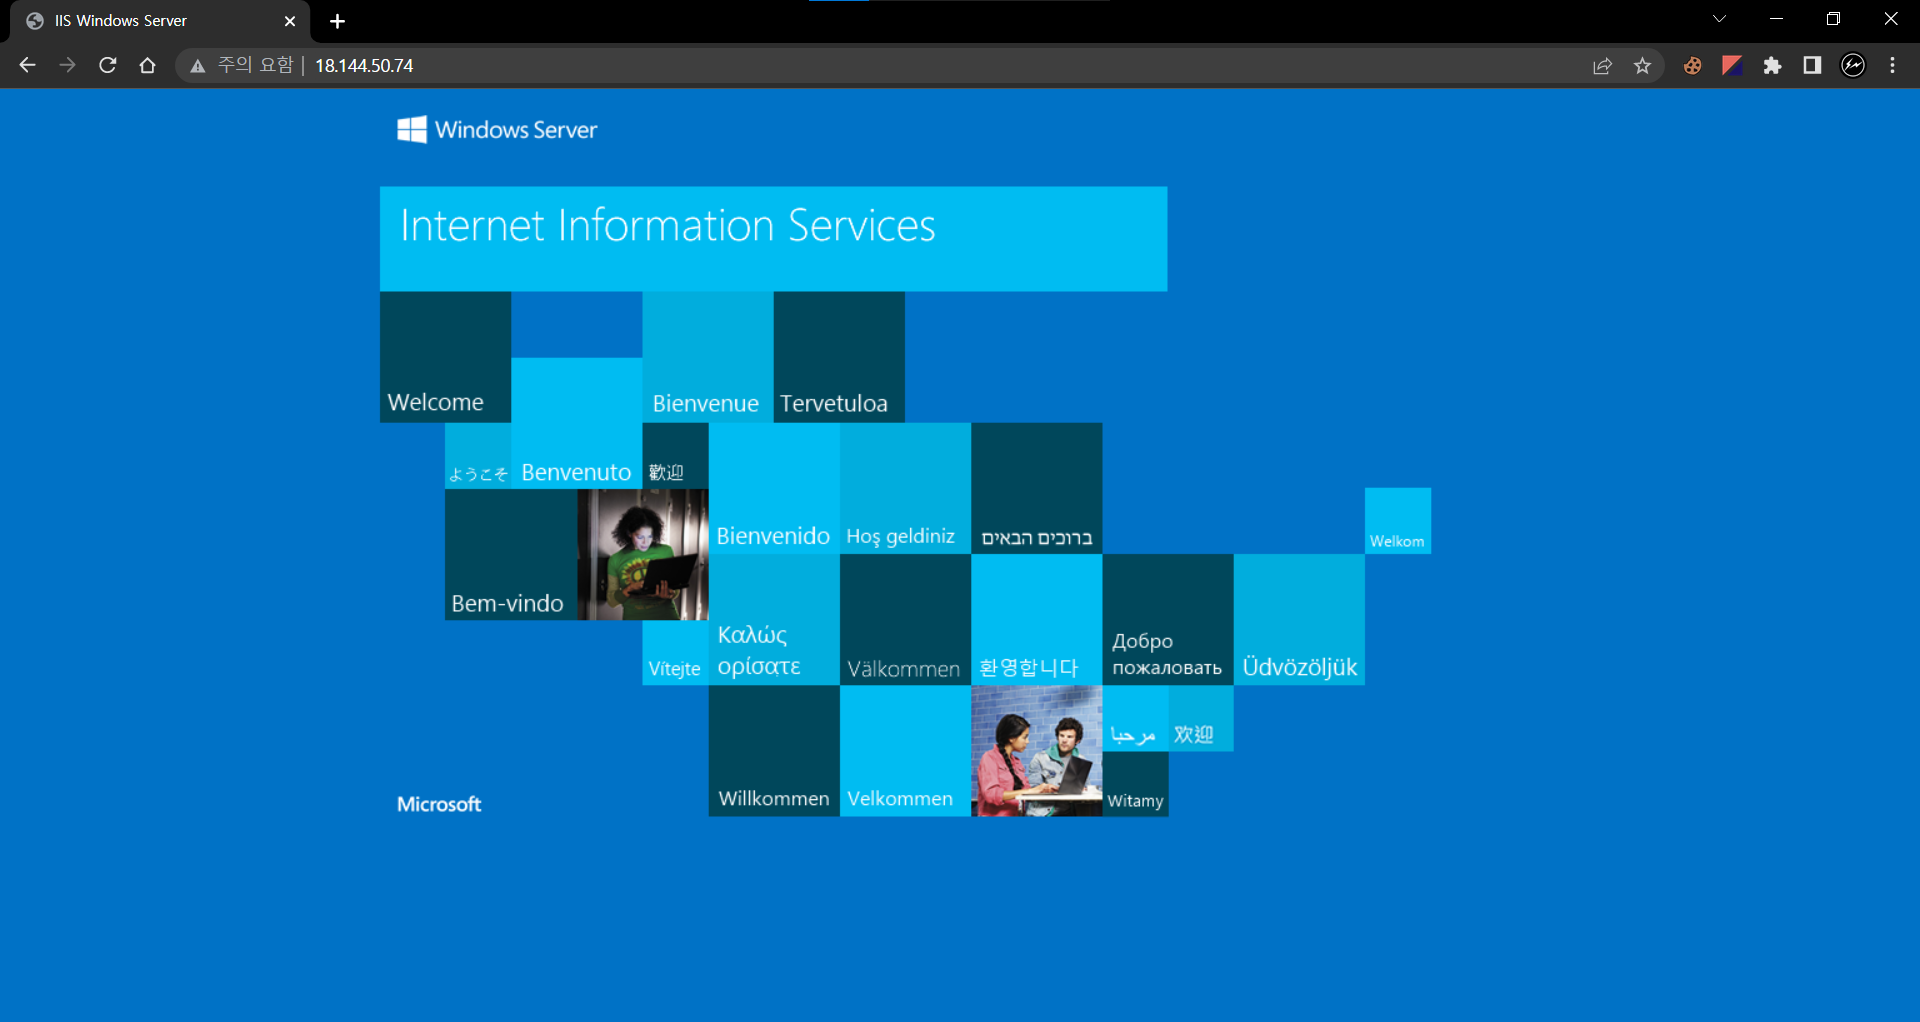Viewport: 1920px width, 1022px height.
Task: Click the two students photo tile
Action: [x=1037, y=751]
